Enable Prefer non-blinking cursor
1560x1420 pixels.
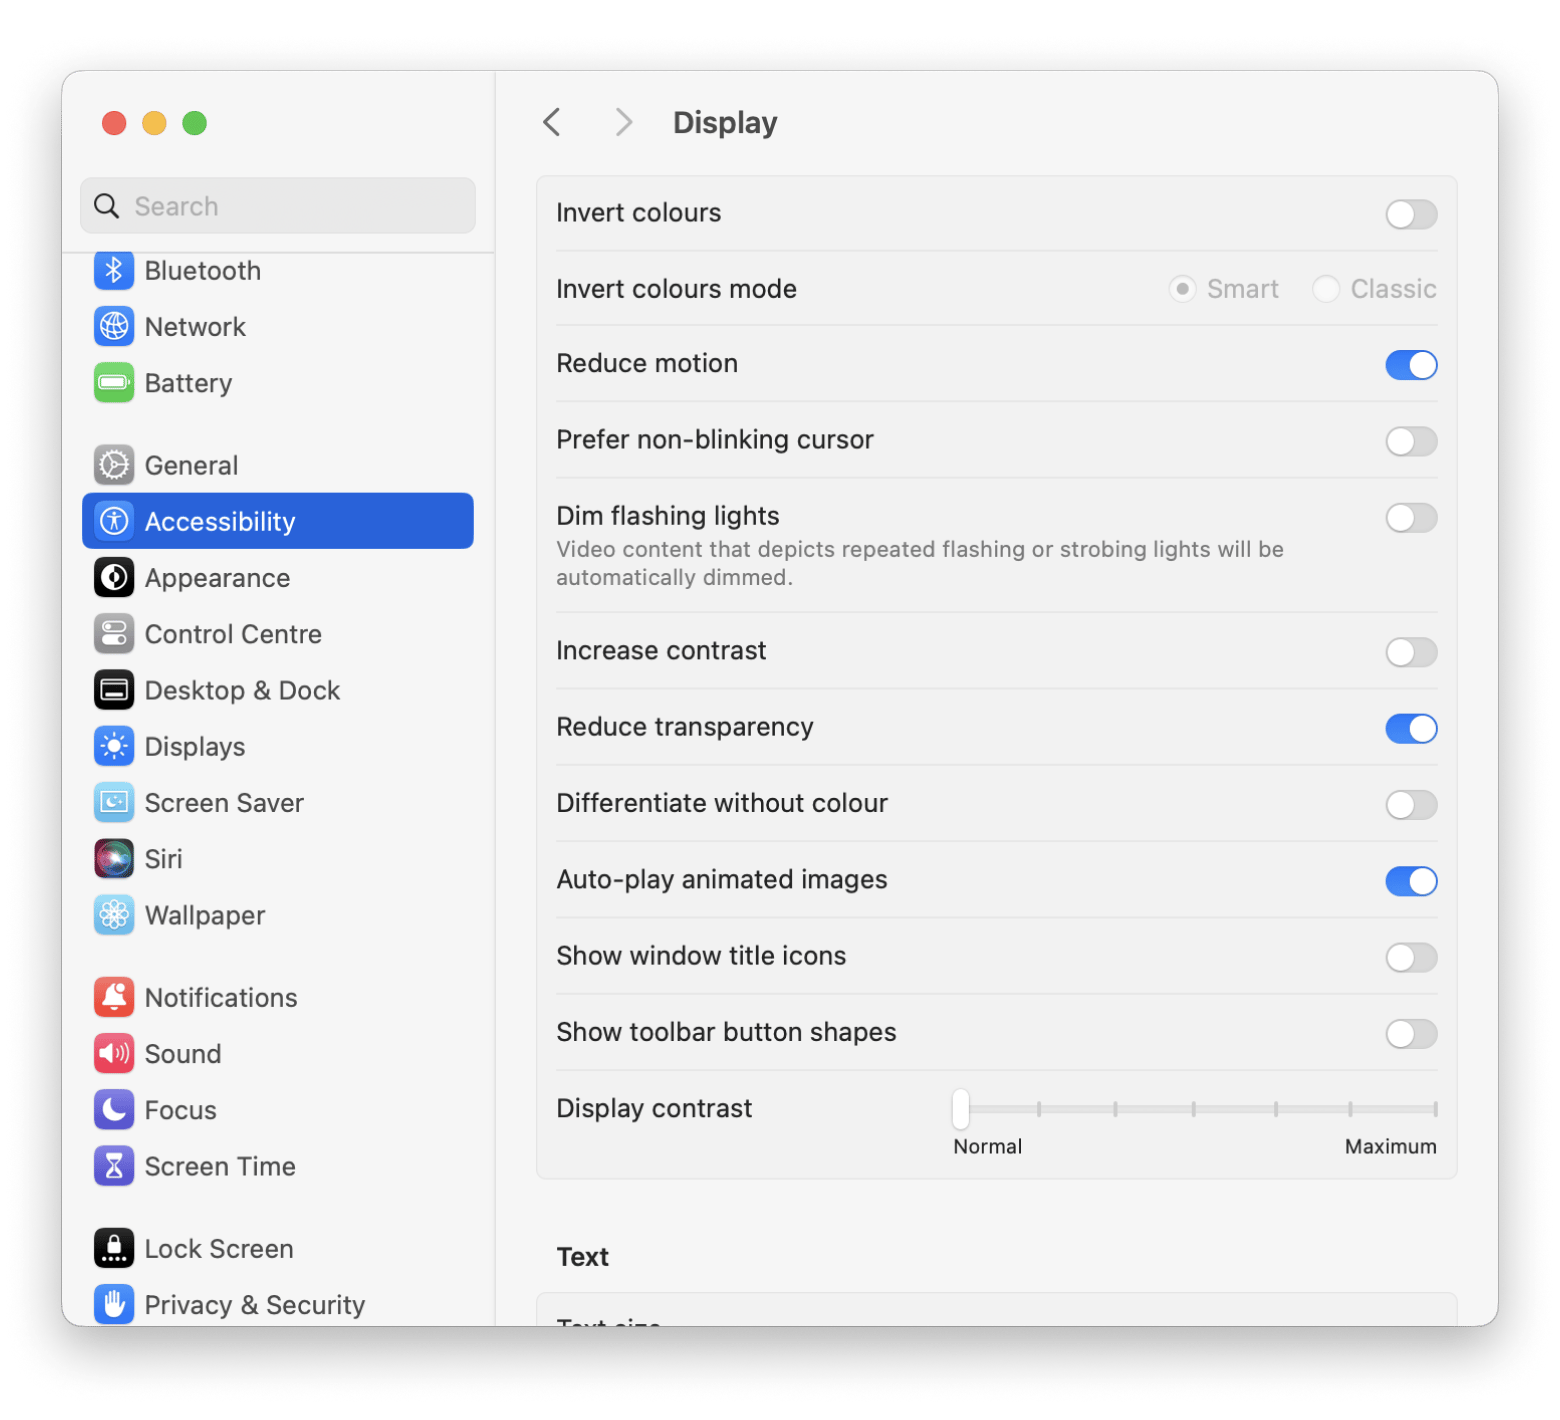click(x=1411, y=441)
